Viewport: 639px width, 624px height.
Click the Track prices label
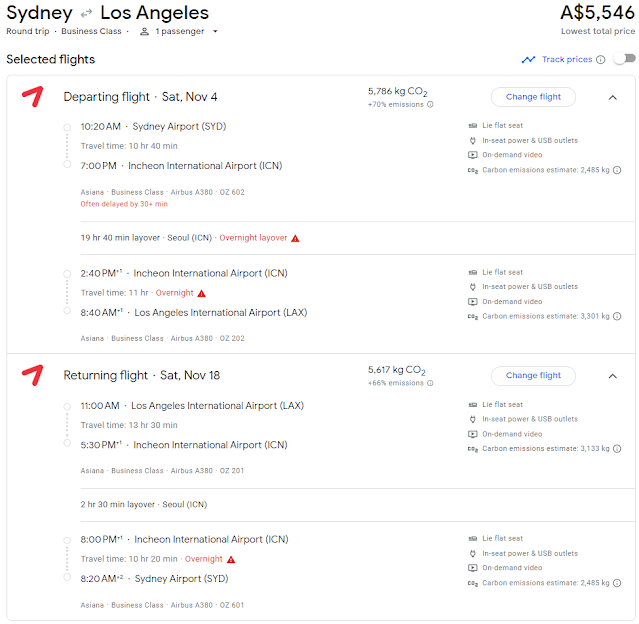click(x=567, y=60)
